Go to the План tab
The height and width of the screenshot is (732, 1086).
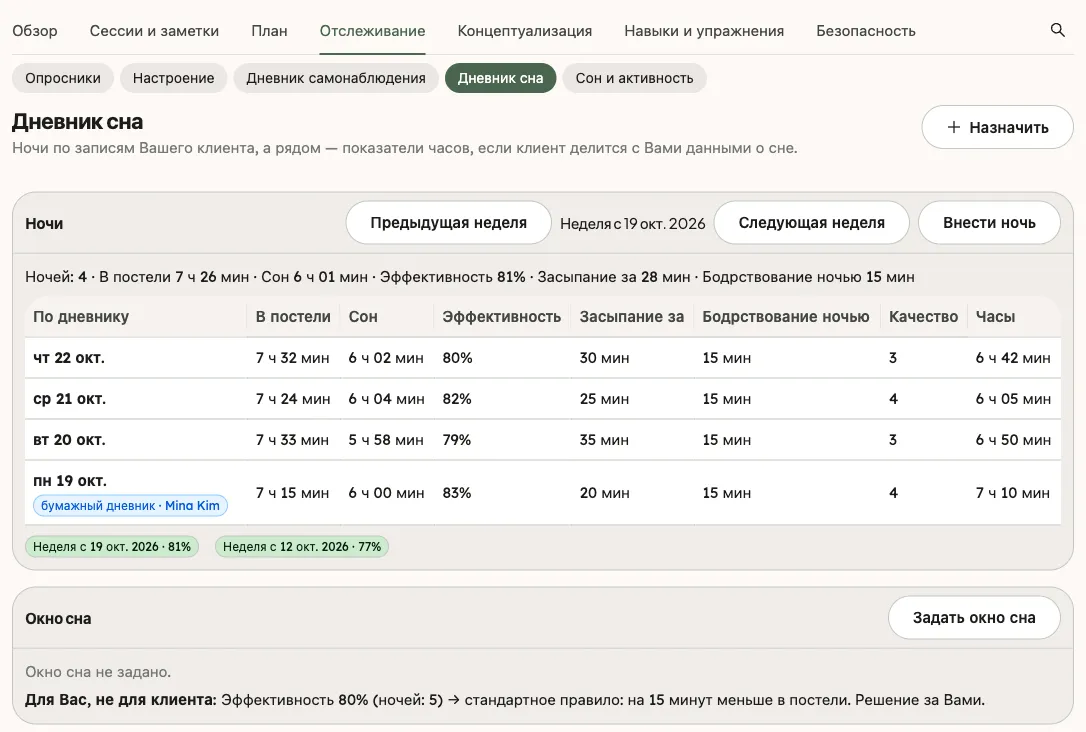[x=269, y=31]
